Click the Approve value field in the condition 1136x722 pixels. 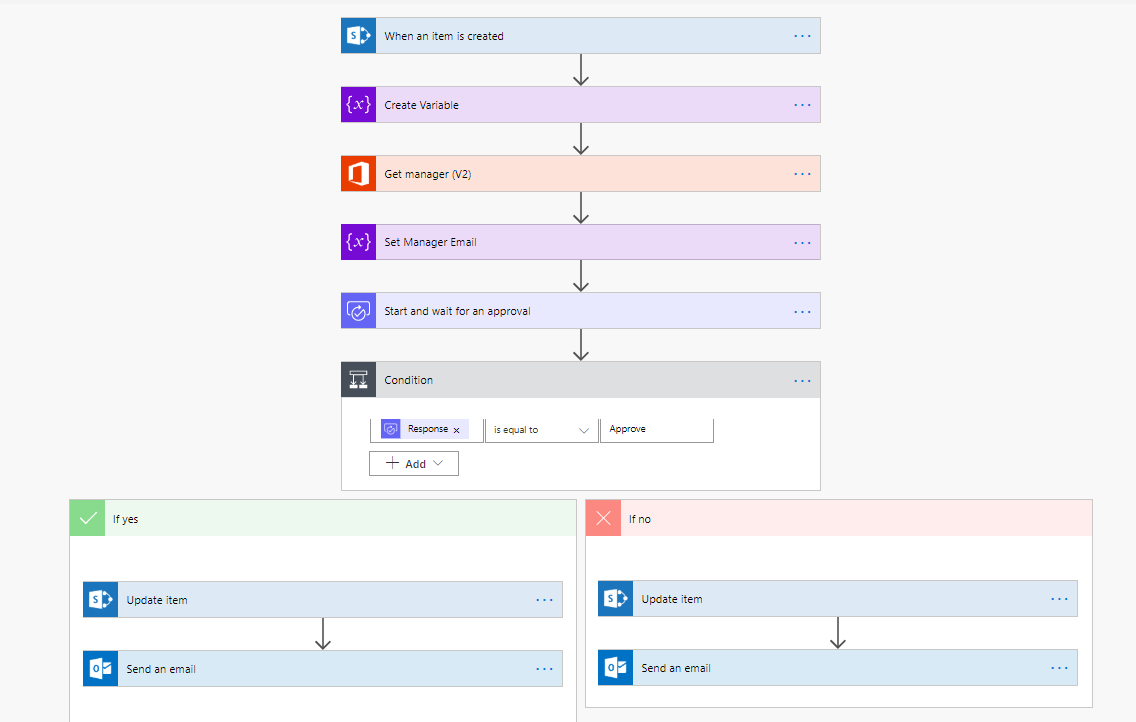[x=657, y=429]
